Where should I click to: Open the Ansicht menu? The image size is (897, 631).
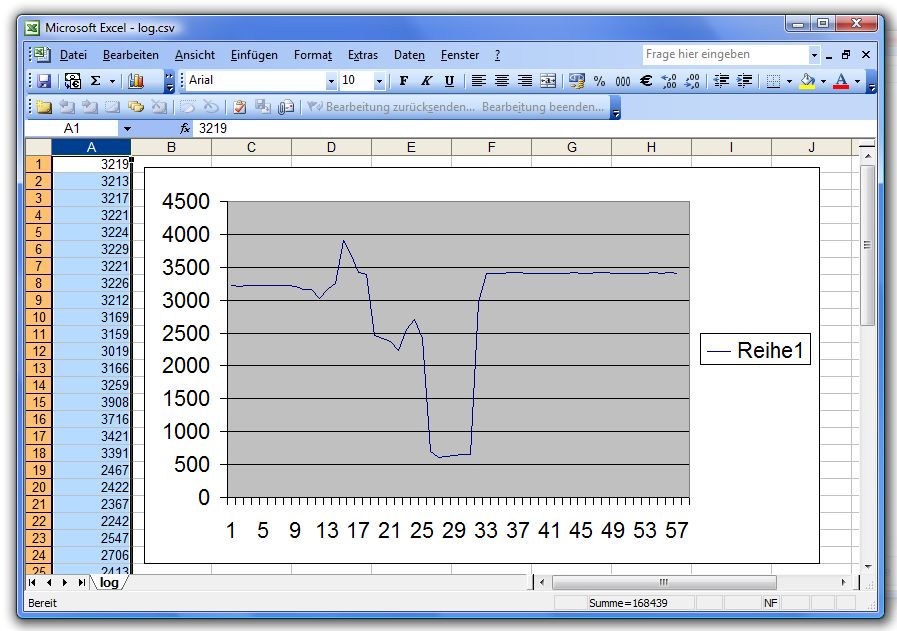coord(195,55)
